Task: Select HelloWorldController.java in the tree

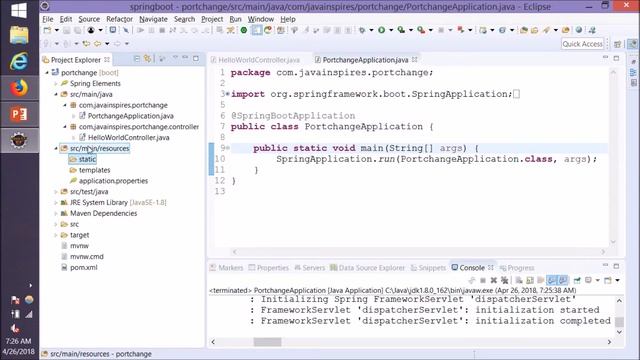Action: coord(129,138)
